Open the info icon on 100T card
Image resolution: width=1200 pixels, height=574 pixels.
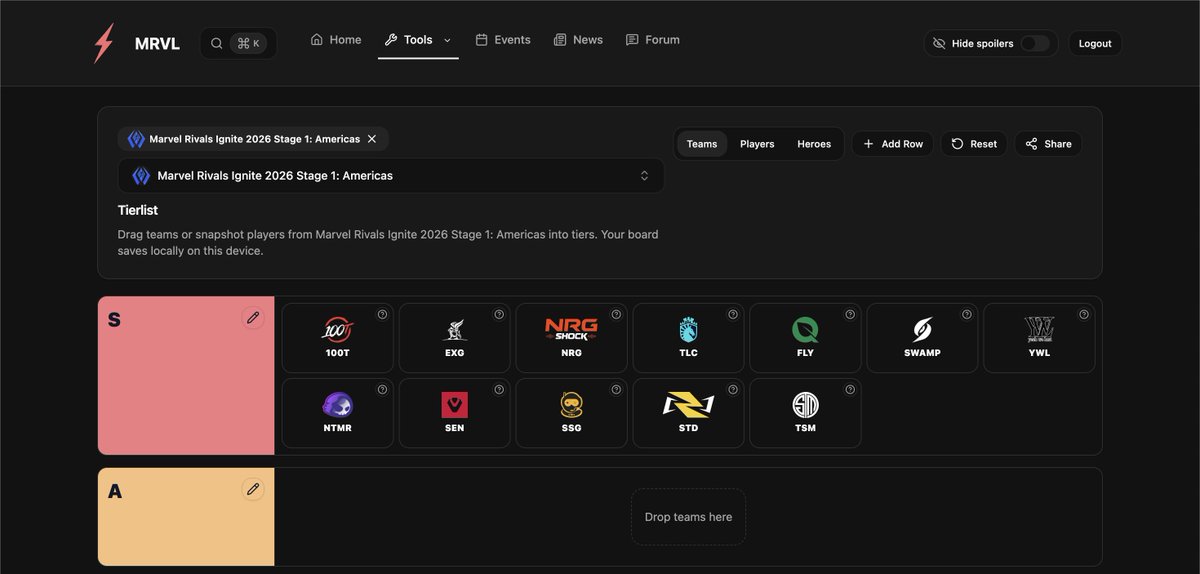click(382, 314)
